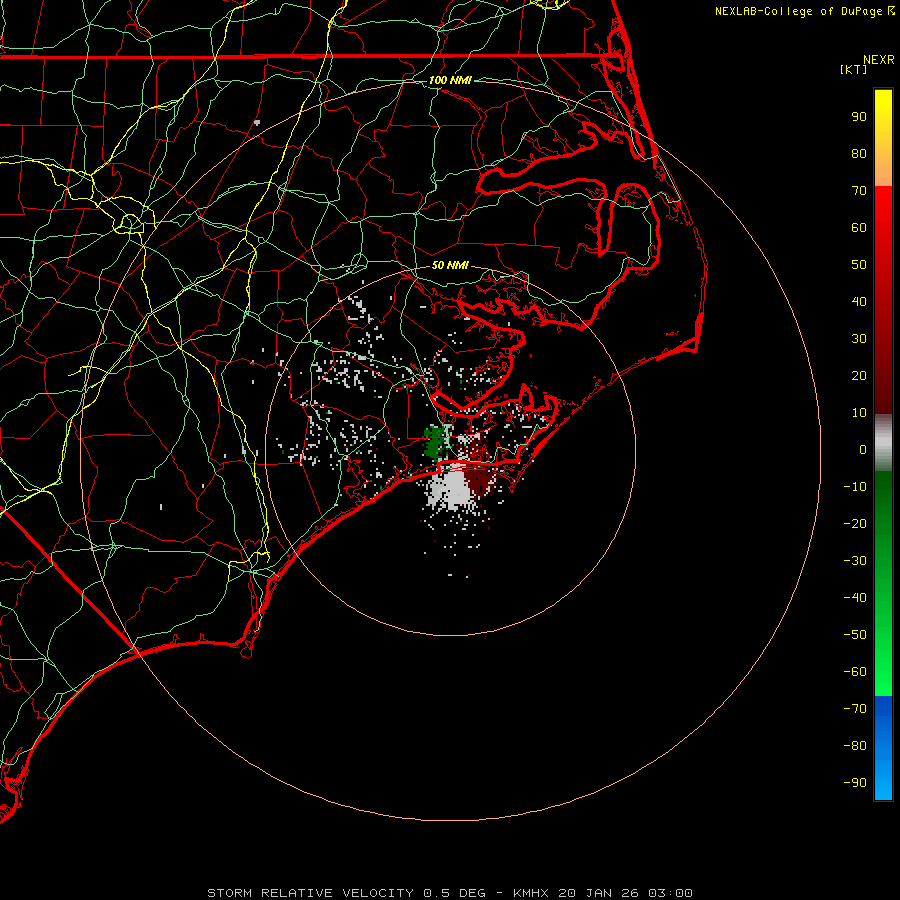
Task: Click the bright red segment of the color bar
Action: 883,230
